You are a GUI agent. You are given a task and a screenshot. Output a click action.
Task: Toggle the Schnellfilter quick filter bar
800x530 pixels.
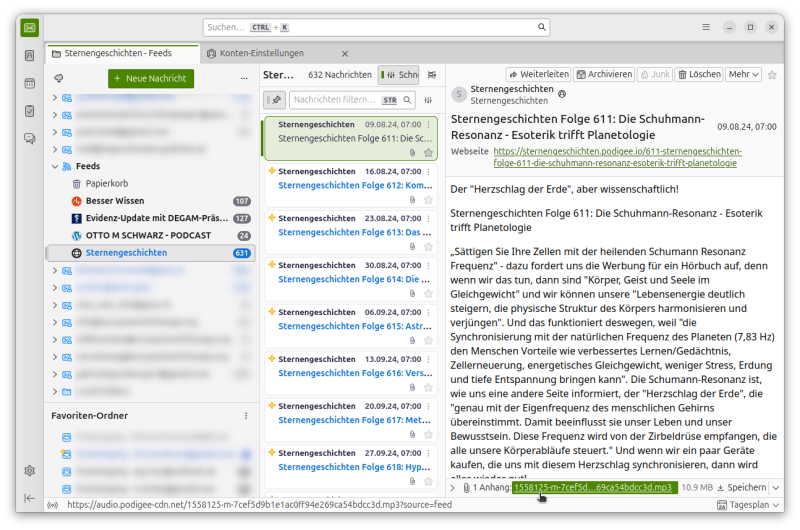tap(398, 75)
